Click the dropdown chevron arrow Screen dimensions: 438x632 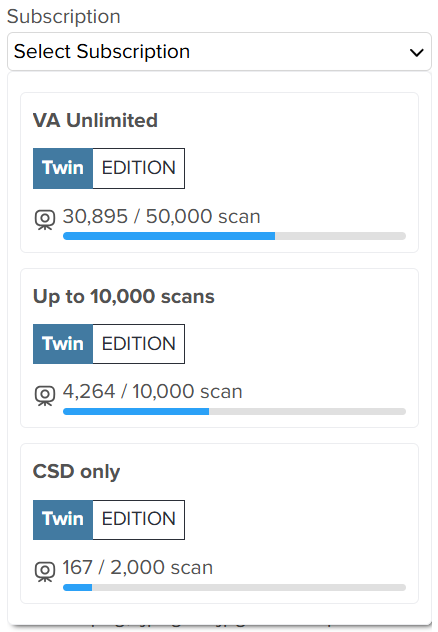coord(416,52)
